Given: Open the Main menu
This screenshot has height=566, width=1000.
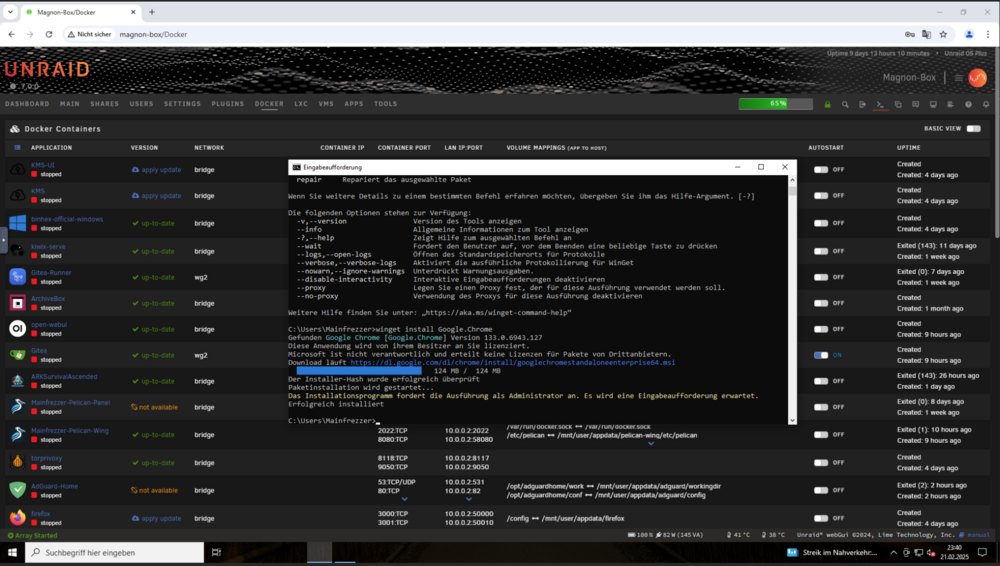Looking at the screenshot, I should click(70, 104).
